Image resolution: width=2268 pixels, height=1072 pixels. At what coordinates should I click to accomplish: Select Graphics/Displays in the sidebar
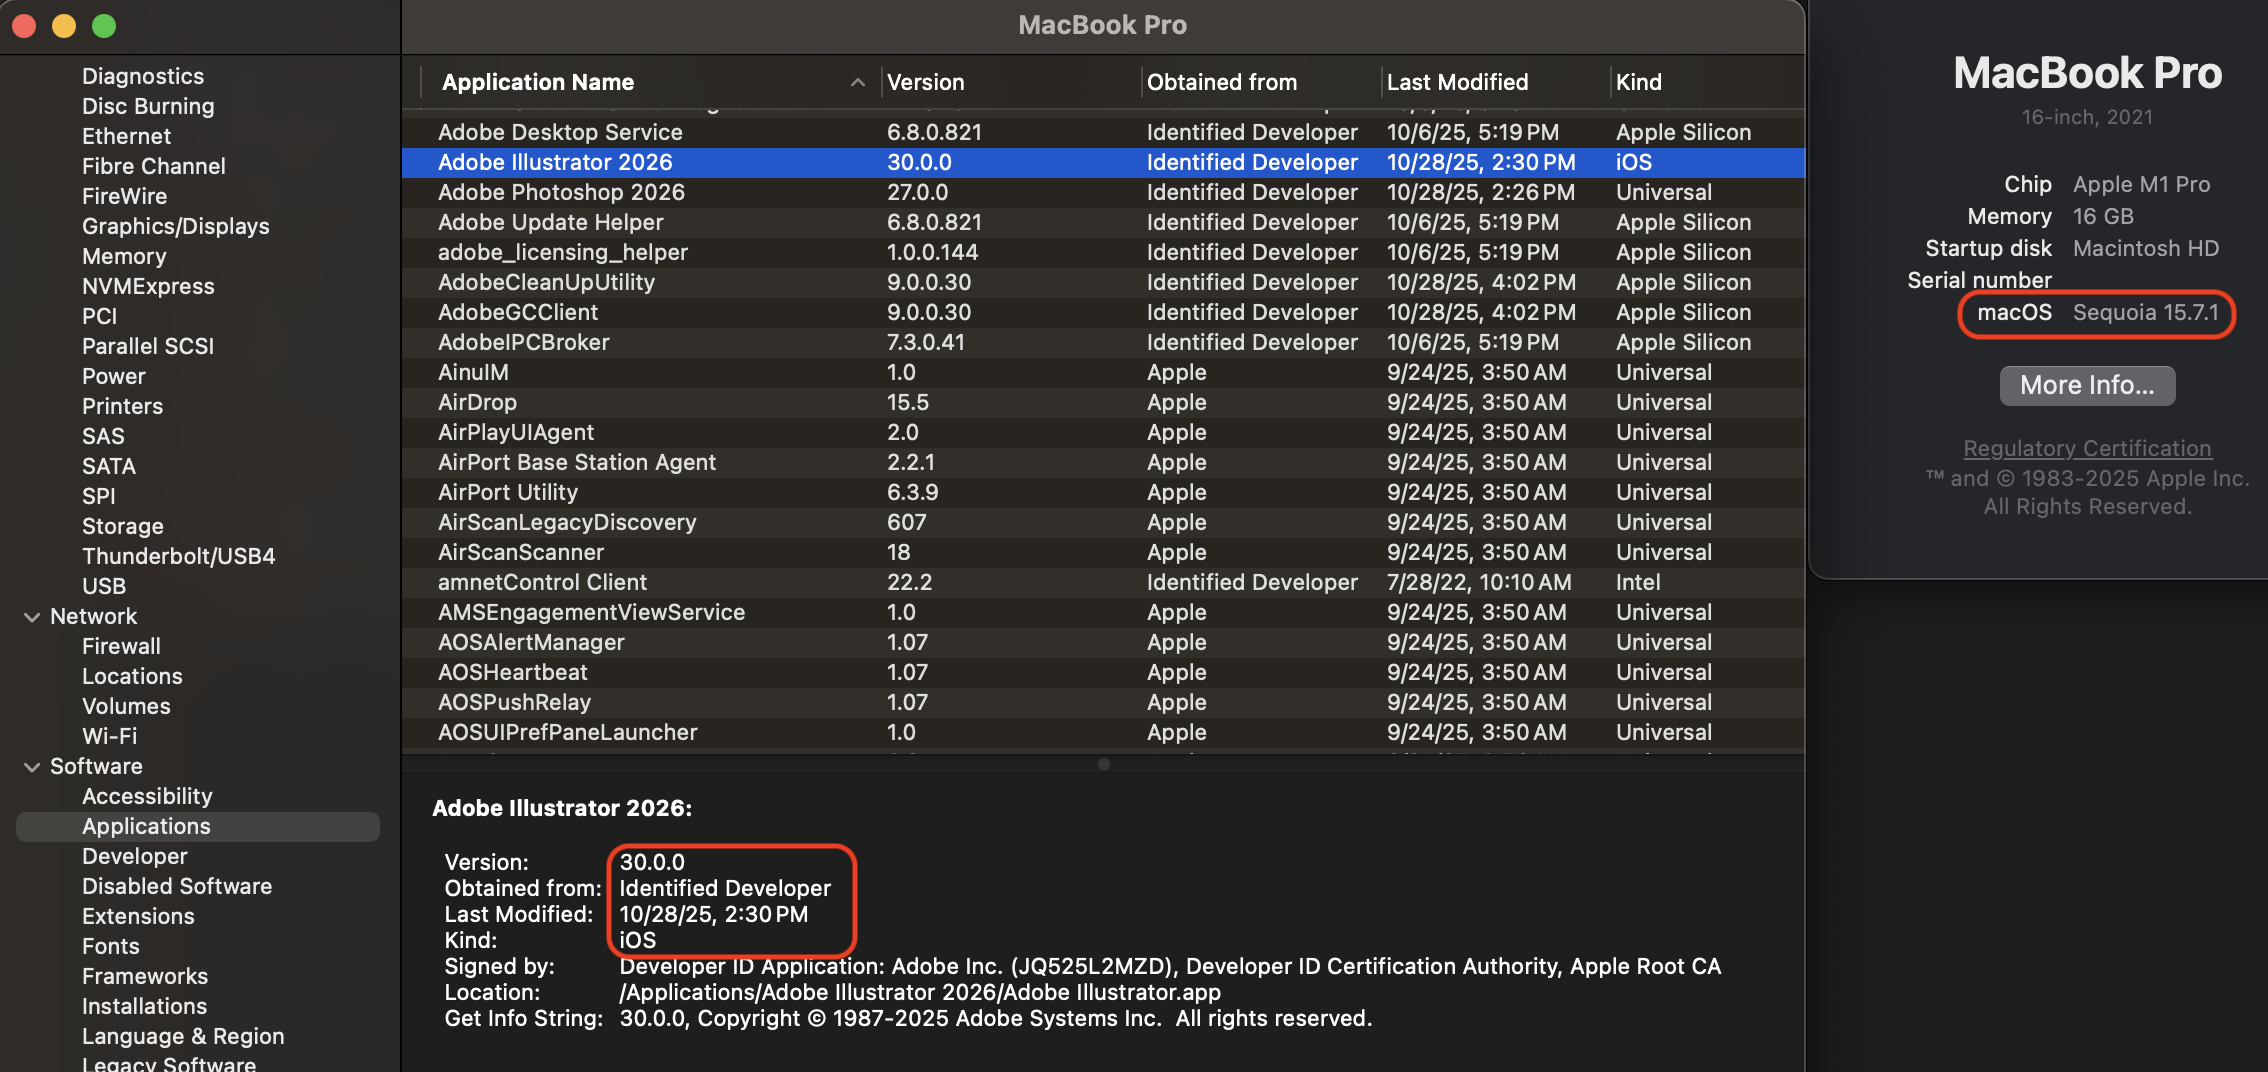pyautogui.click(x=175, y=226)
